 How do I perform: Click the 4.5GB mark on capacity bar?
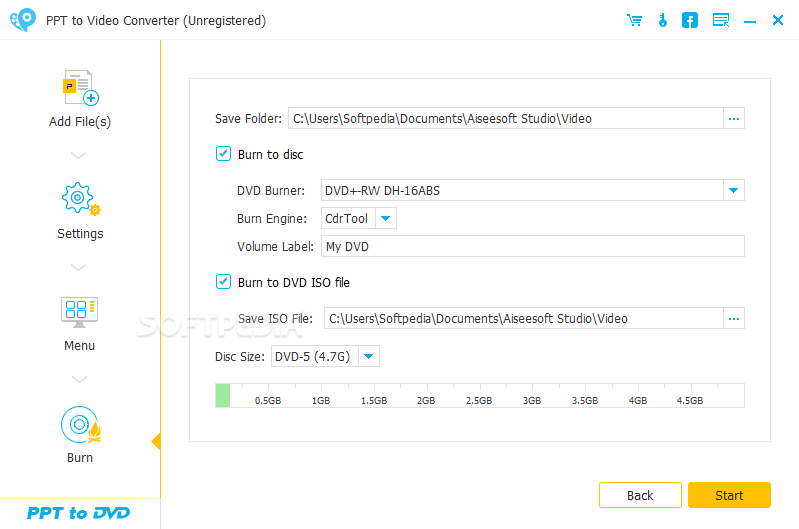690,401
